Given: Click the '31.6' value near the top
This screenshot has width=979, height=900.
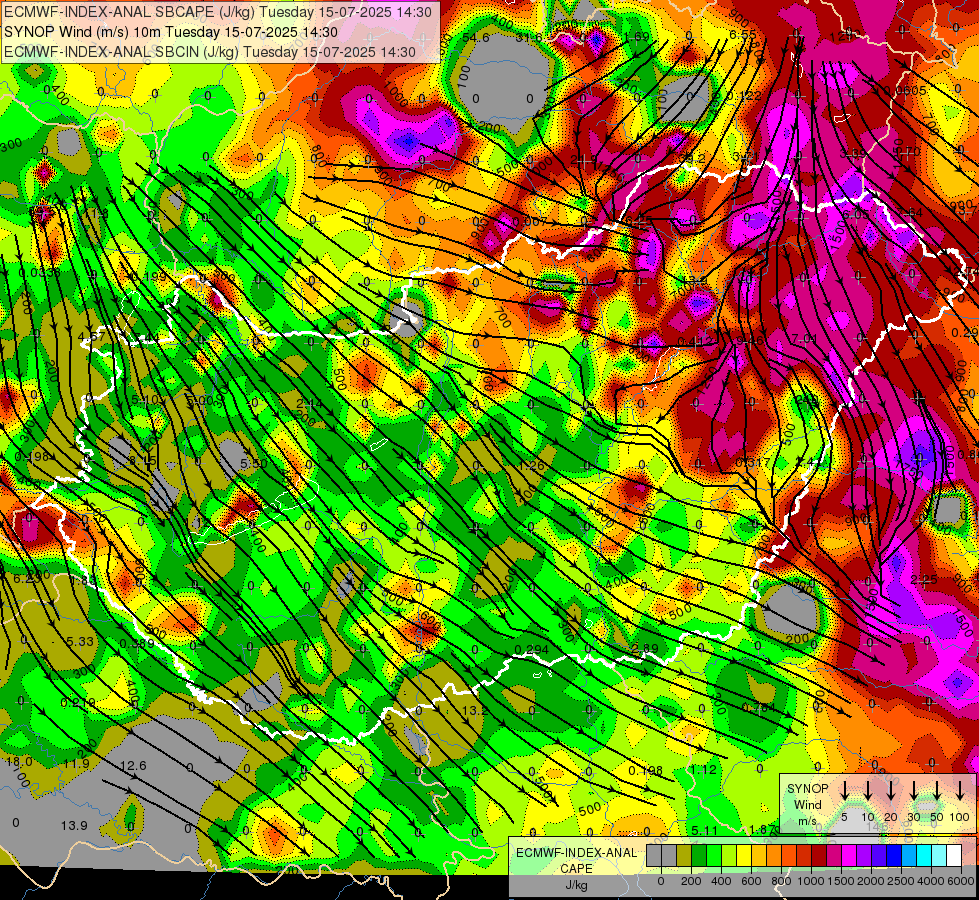Looking at the screenshot, I should [x=529, y=38].
